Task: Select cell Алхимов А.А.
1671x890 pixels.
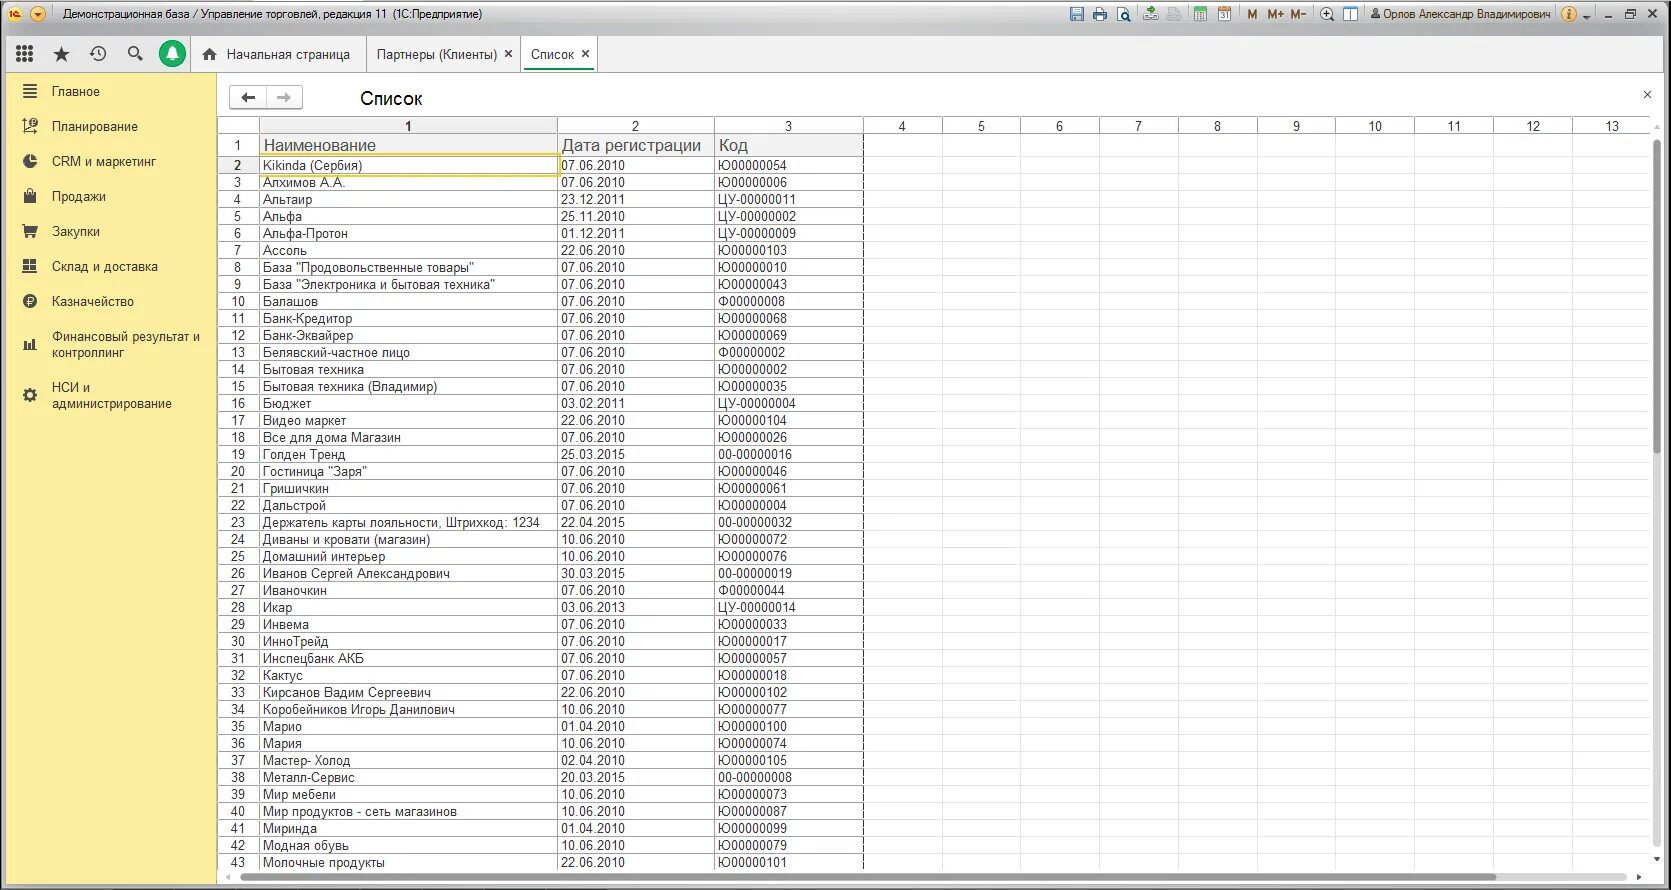Action: [408, 182]
